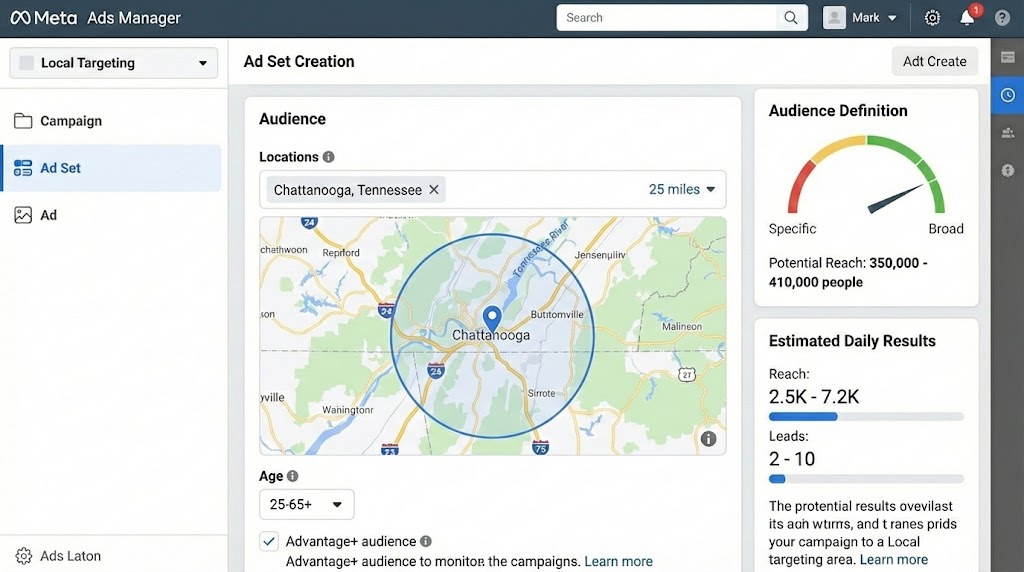Click the Audience Definition gauge

pos(866,175)
